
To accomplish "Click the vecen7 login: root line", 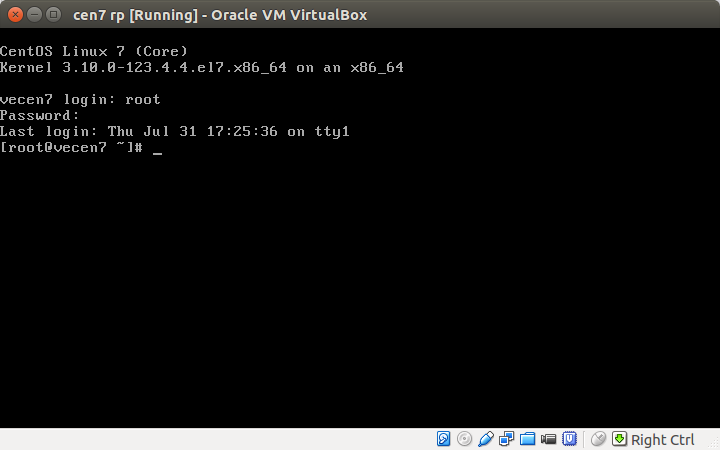I will pyautogui.click(x=80, y=100).
